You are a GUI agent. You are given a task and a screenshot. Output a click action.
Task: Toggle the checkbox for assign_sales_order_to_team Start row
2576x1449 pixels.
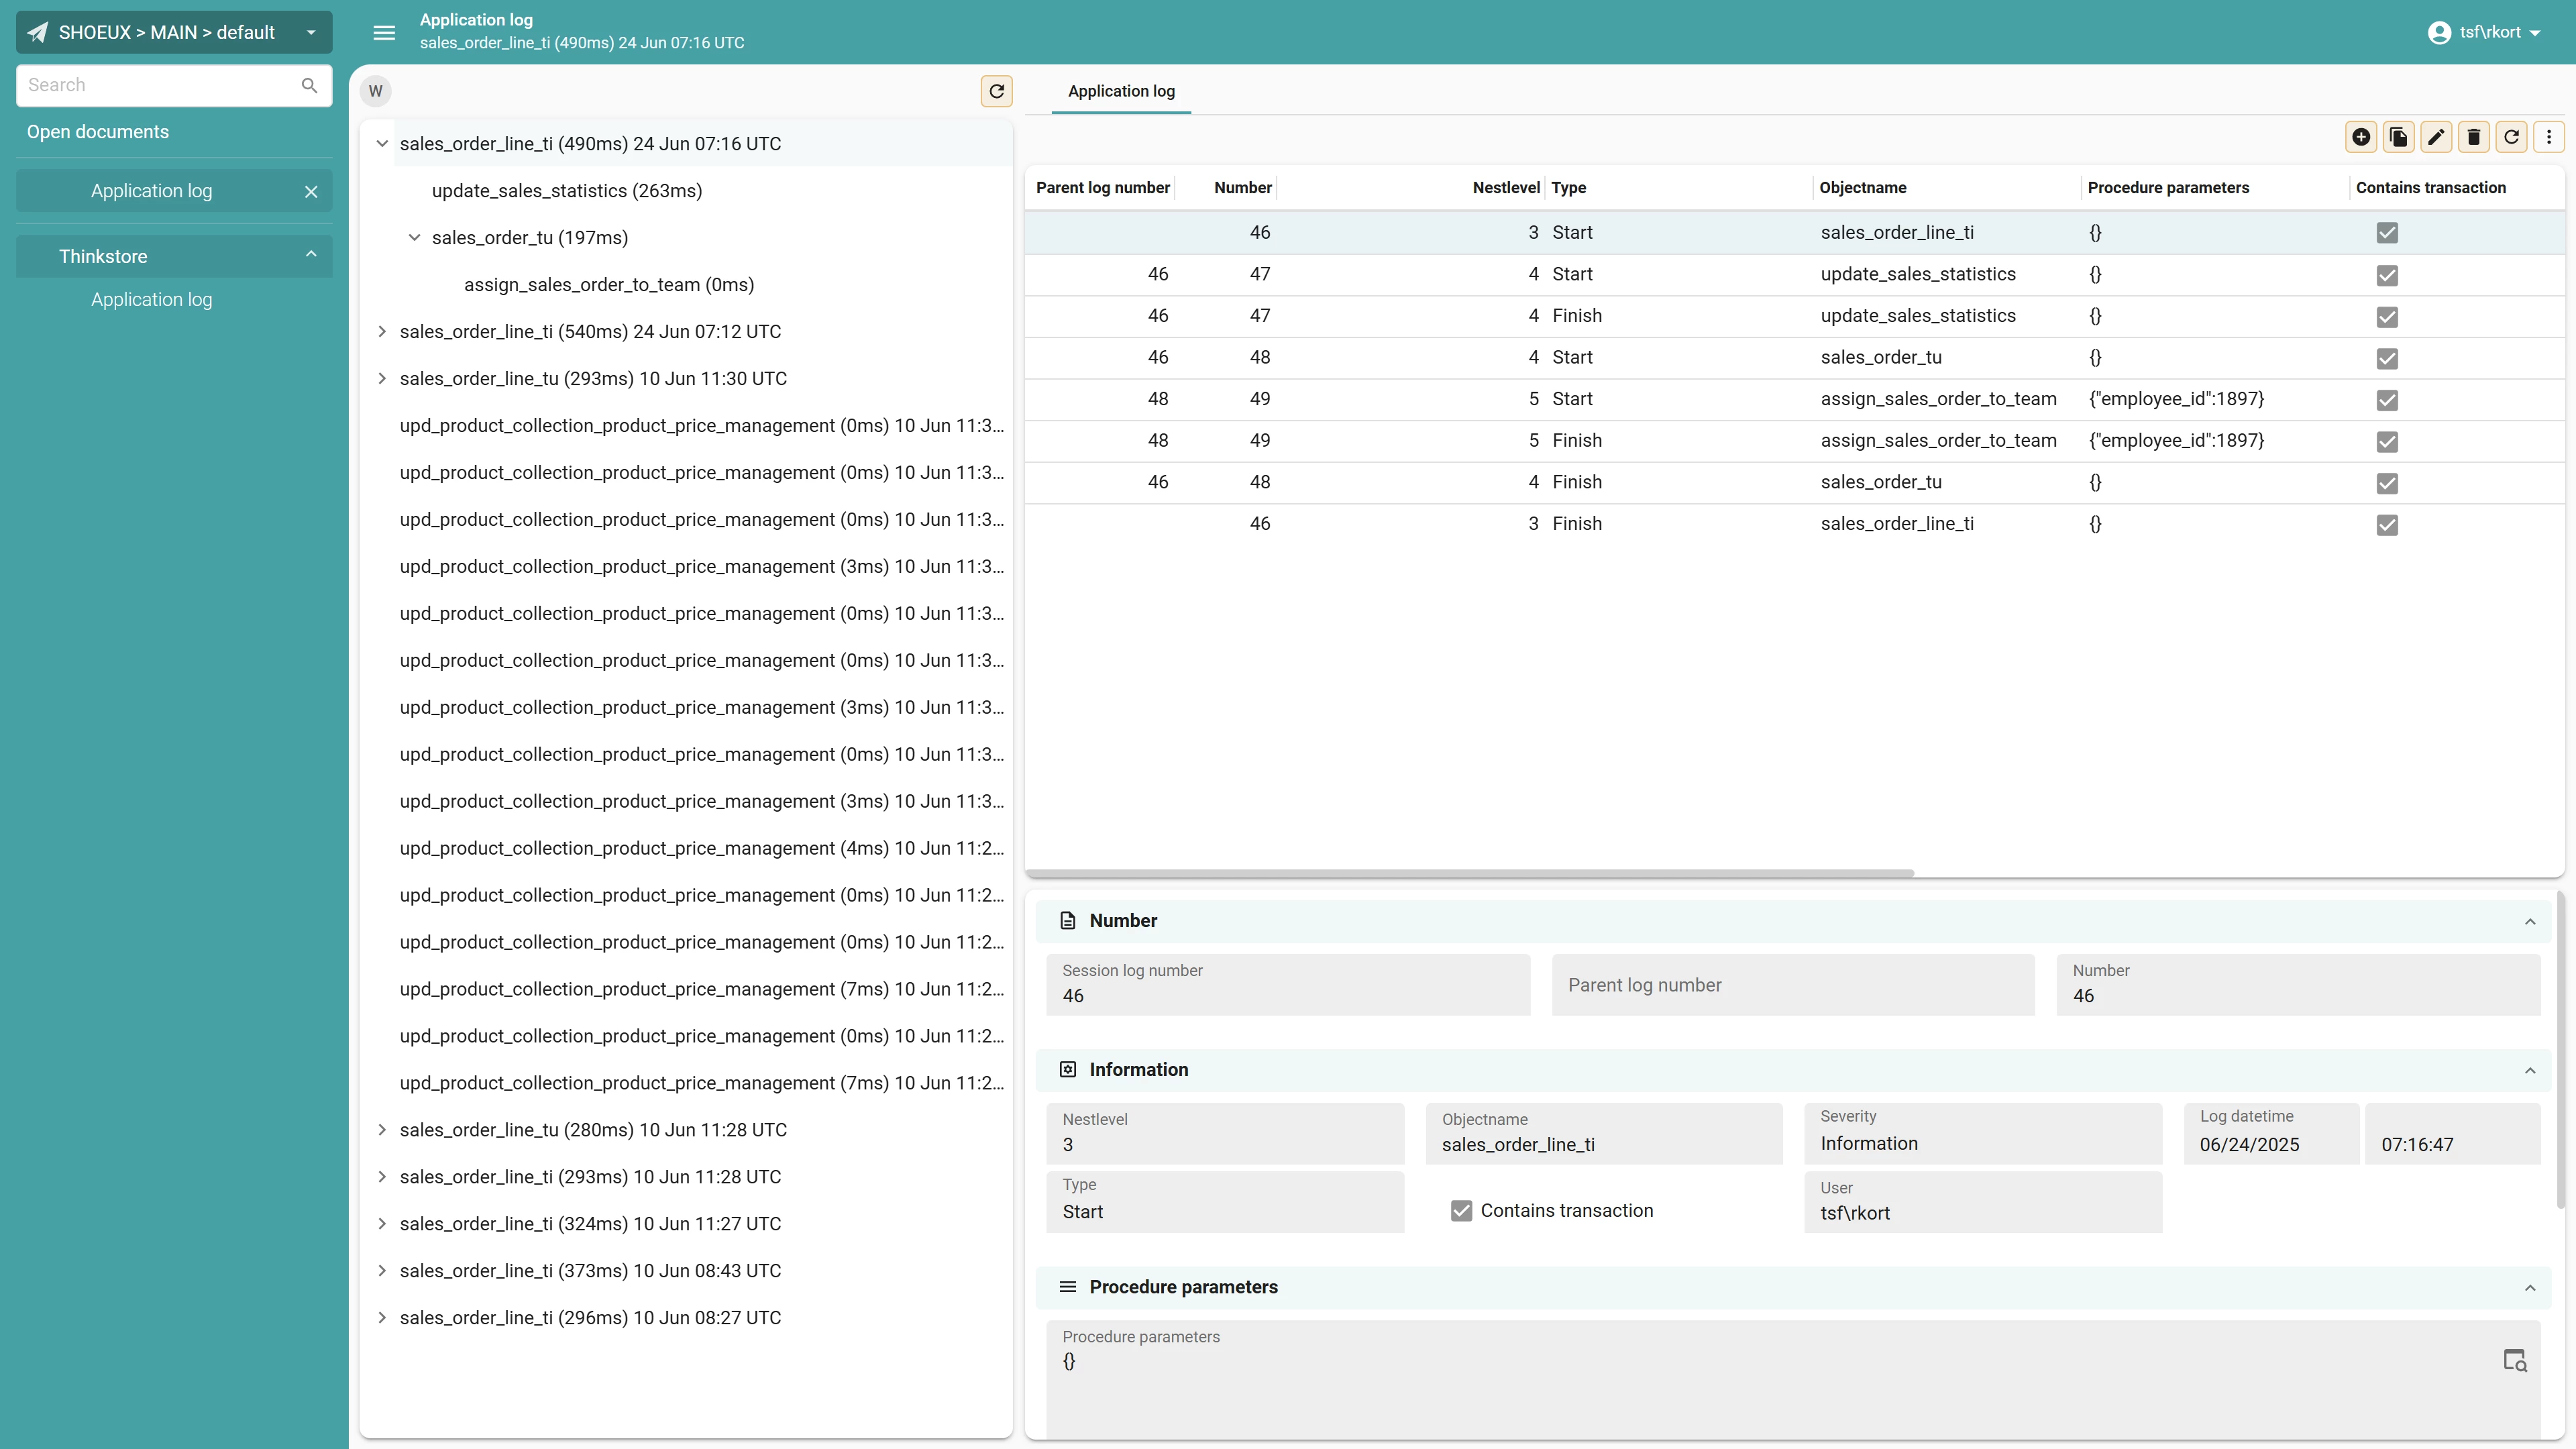[x=2387, y=400]
